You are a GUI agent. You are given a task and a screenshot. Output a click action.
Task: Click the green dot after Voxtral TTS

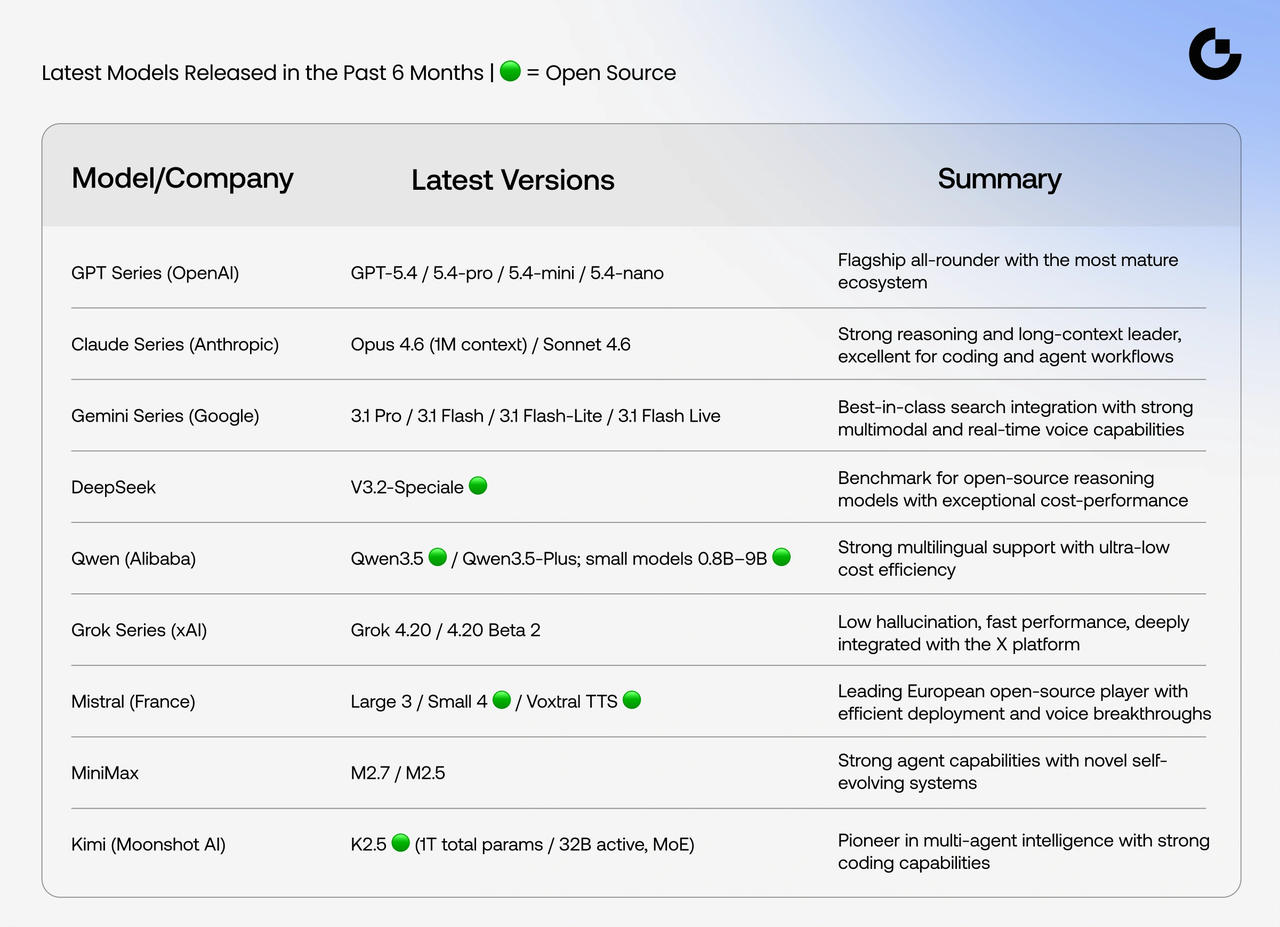click(631, 700)
